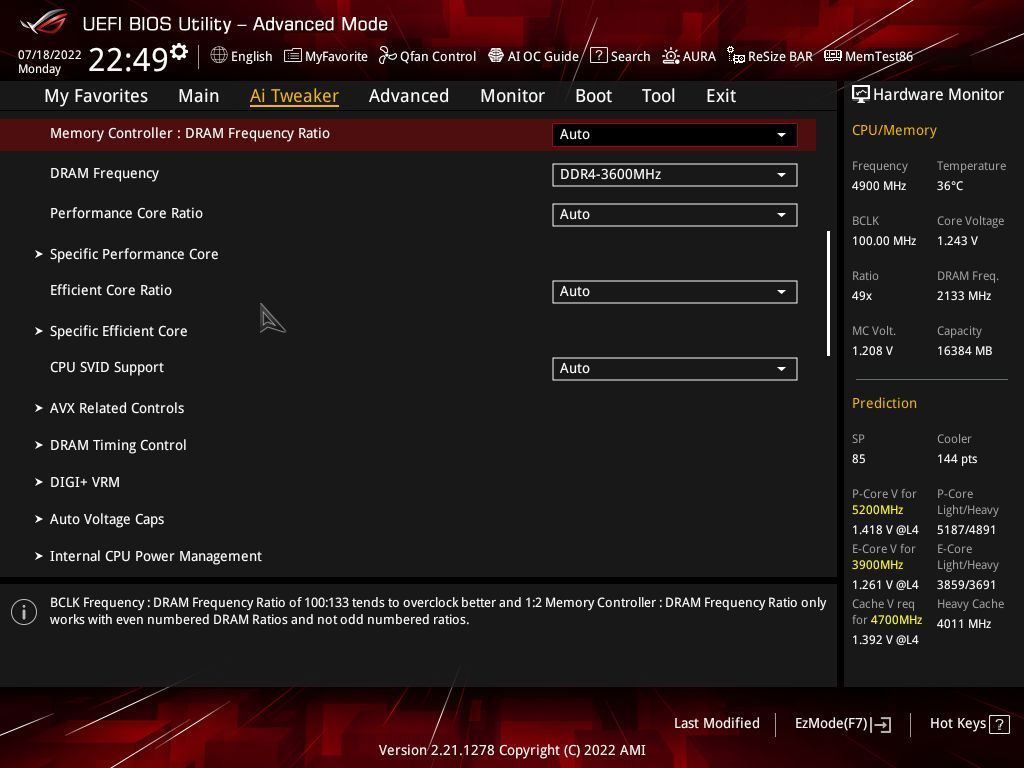
Task: Click the 16384 MB capacity value
Action: tap(965, 351)
